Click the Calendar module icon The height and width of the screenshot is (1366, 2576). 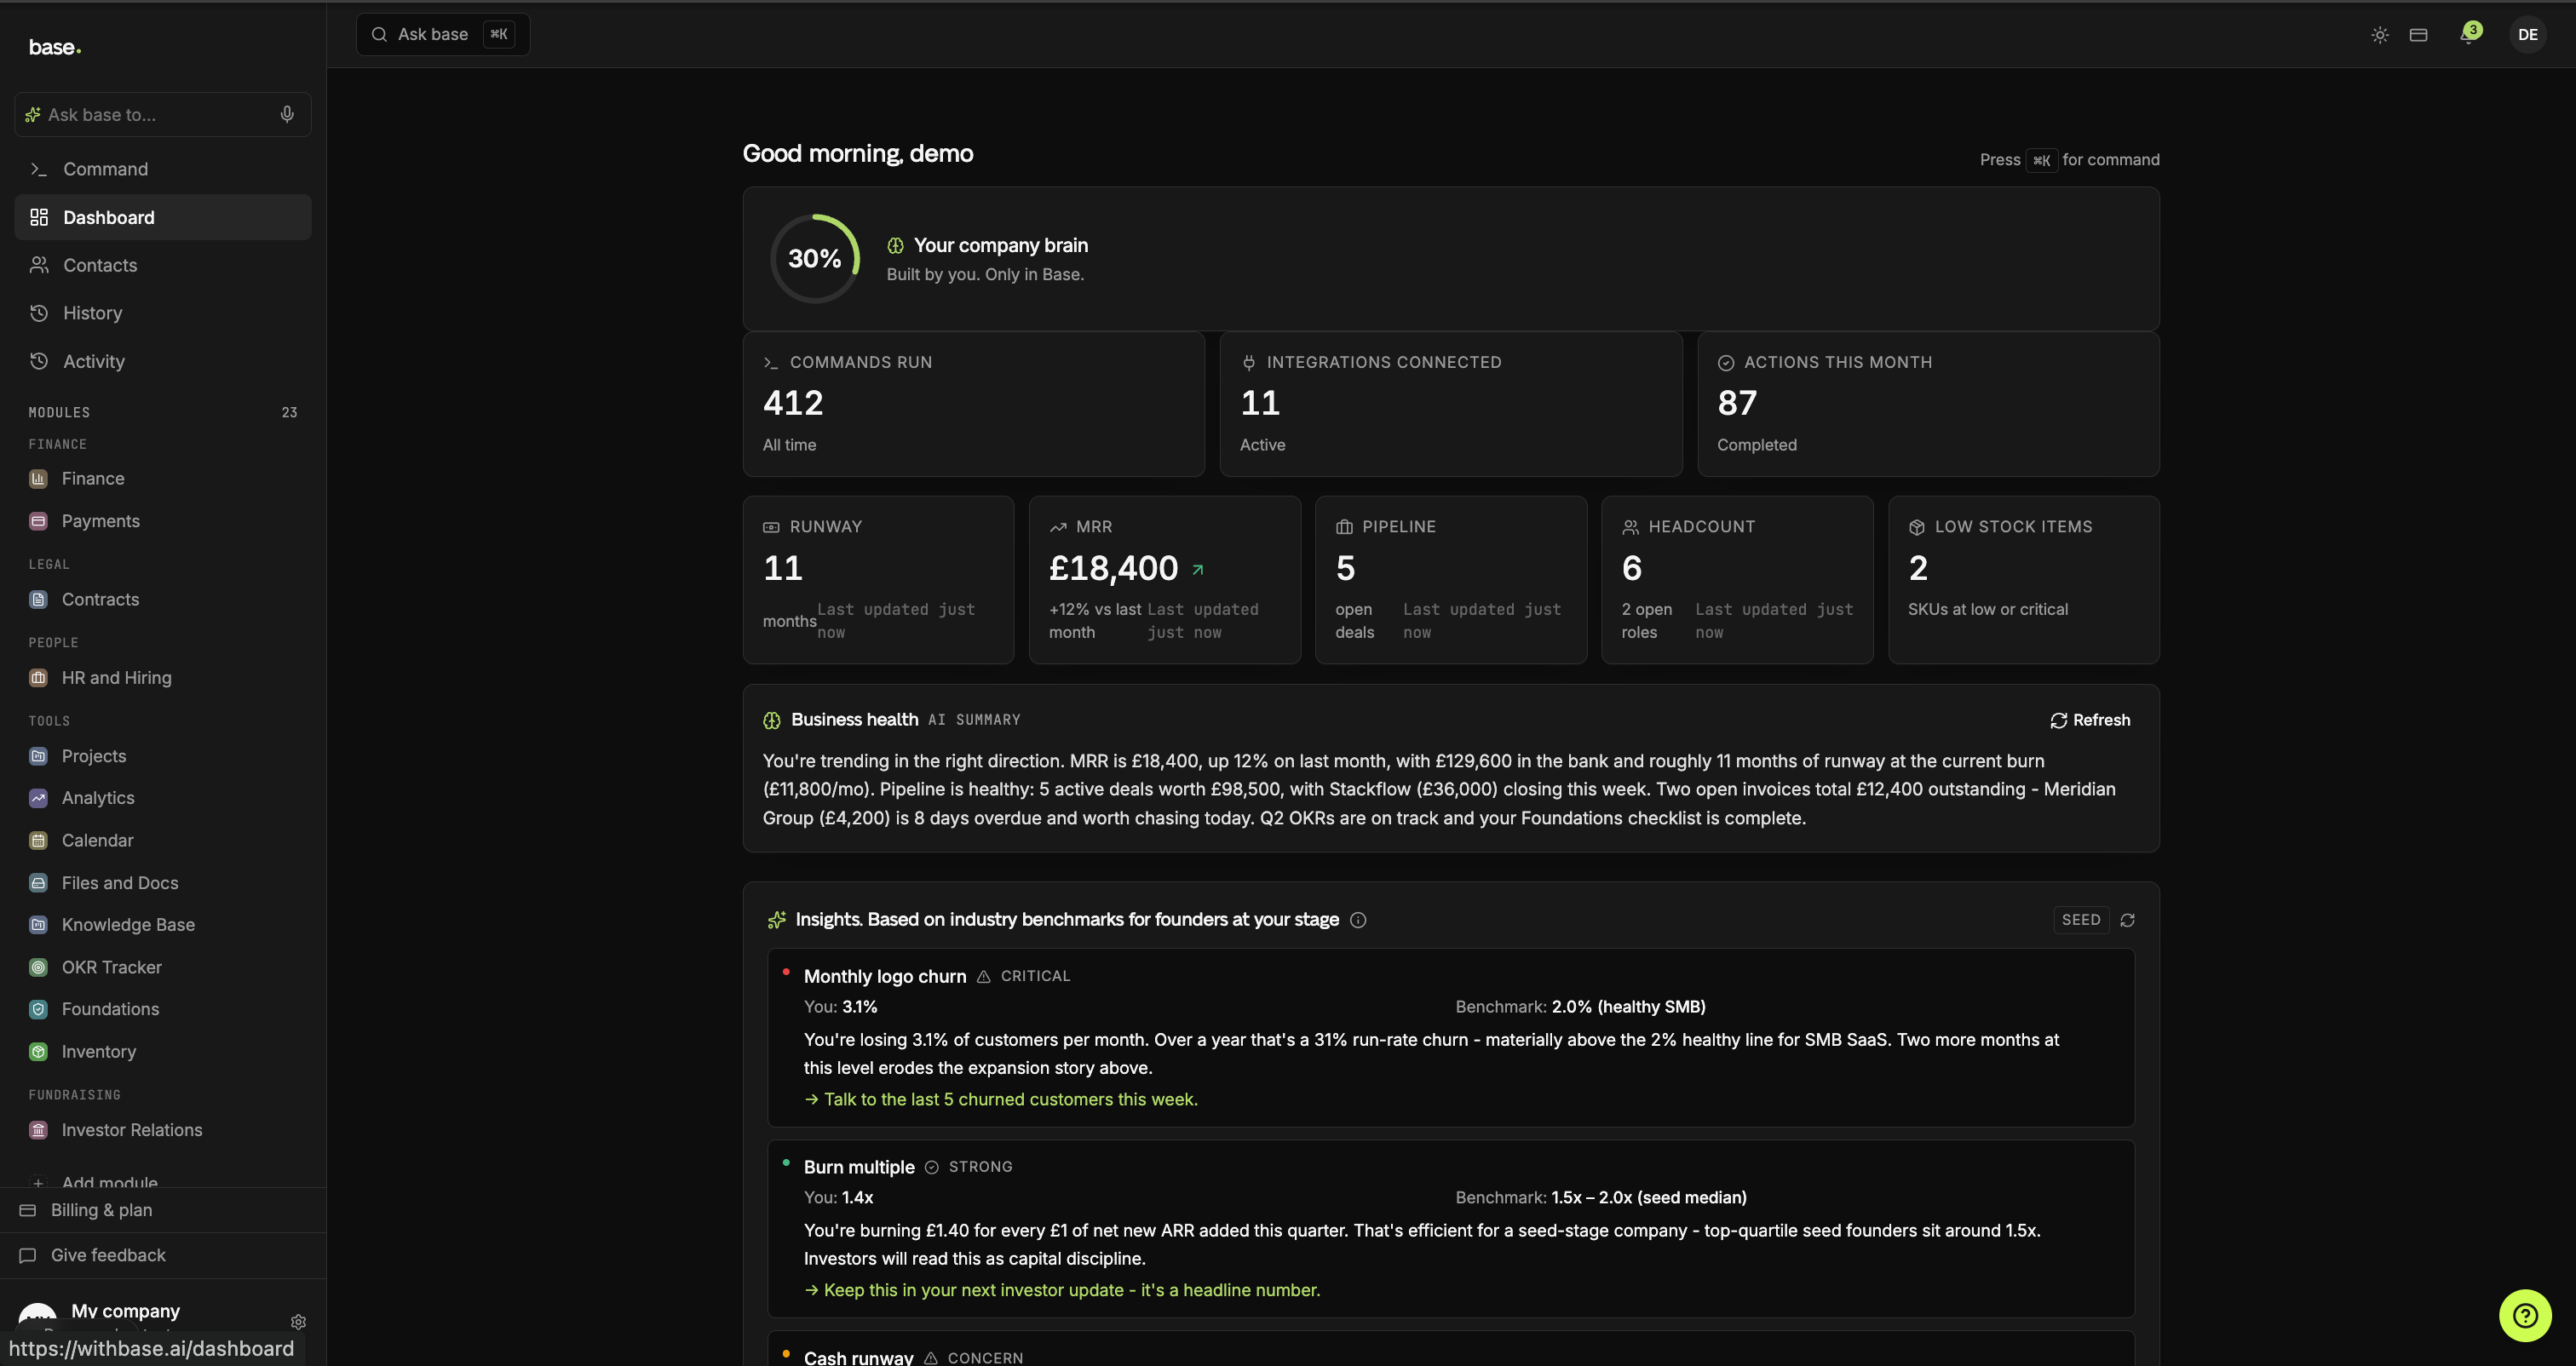(38, 840)
